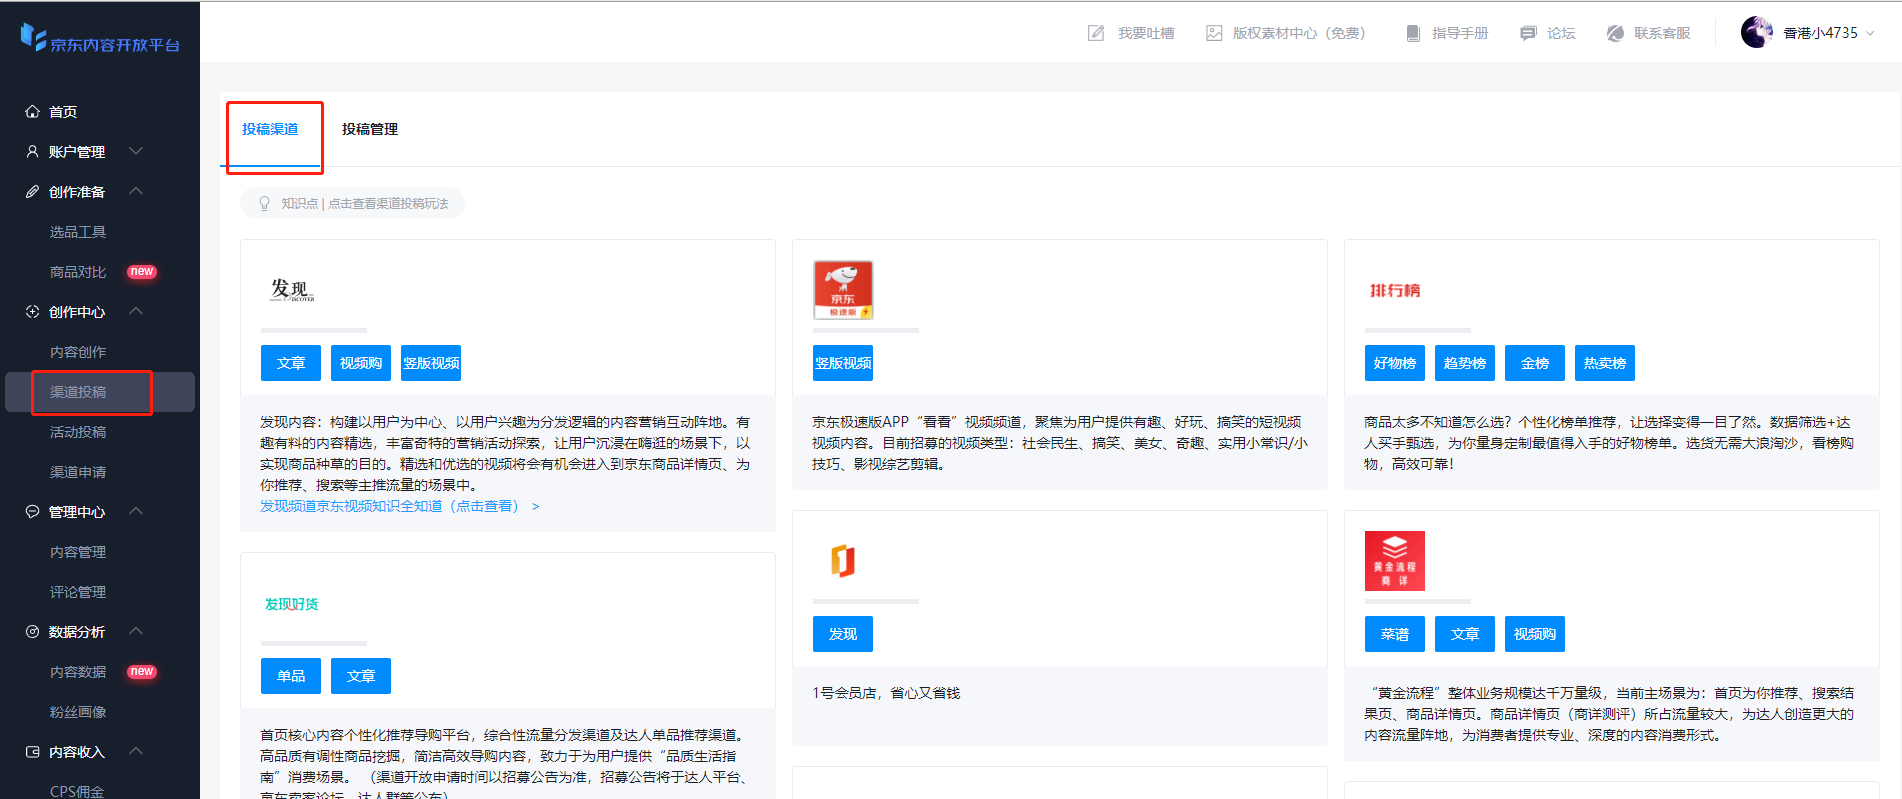Viewport: 1902px width, 799px height.
Task: Click the book icon next to 指导手册
Action: coord(1413,33)
